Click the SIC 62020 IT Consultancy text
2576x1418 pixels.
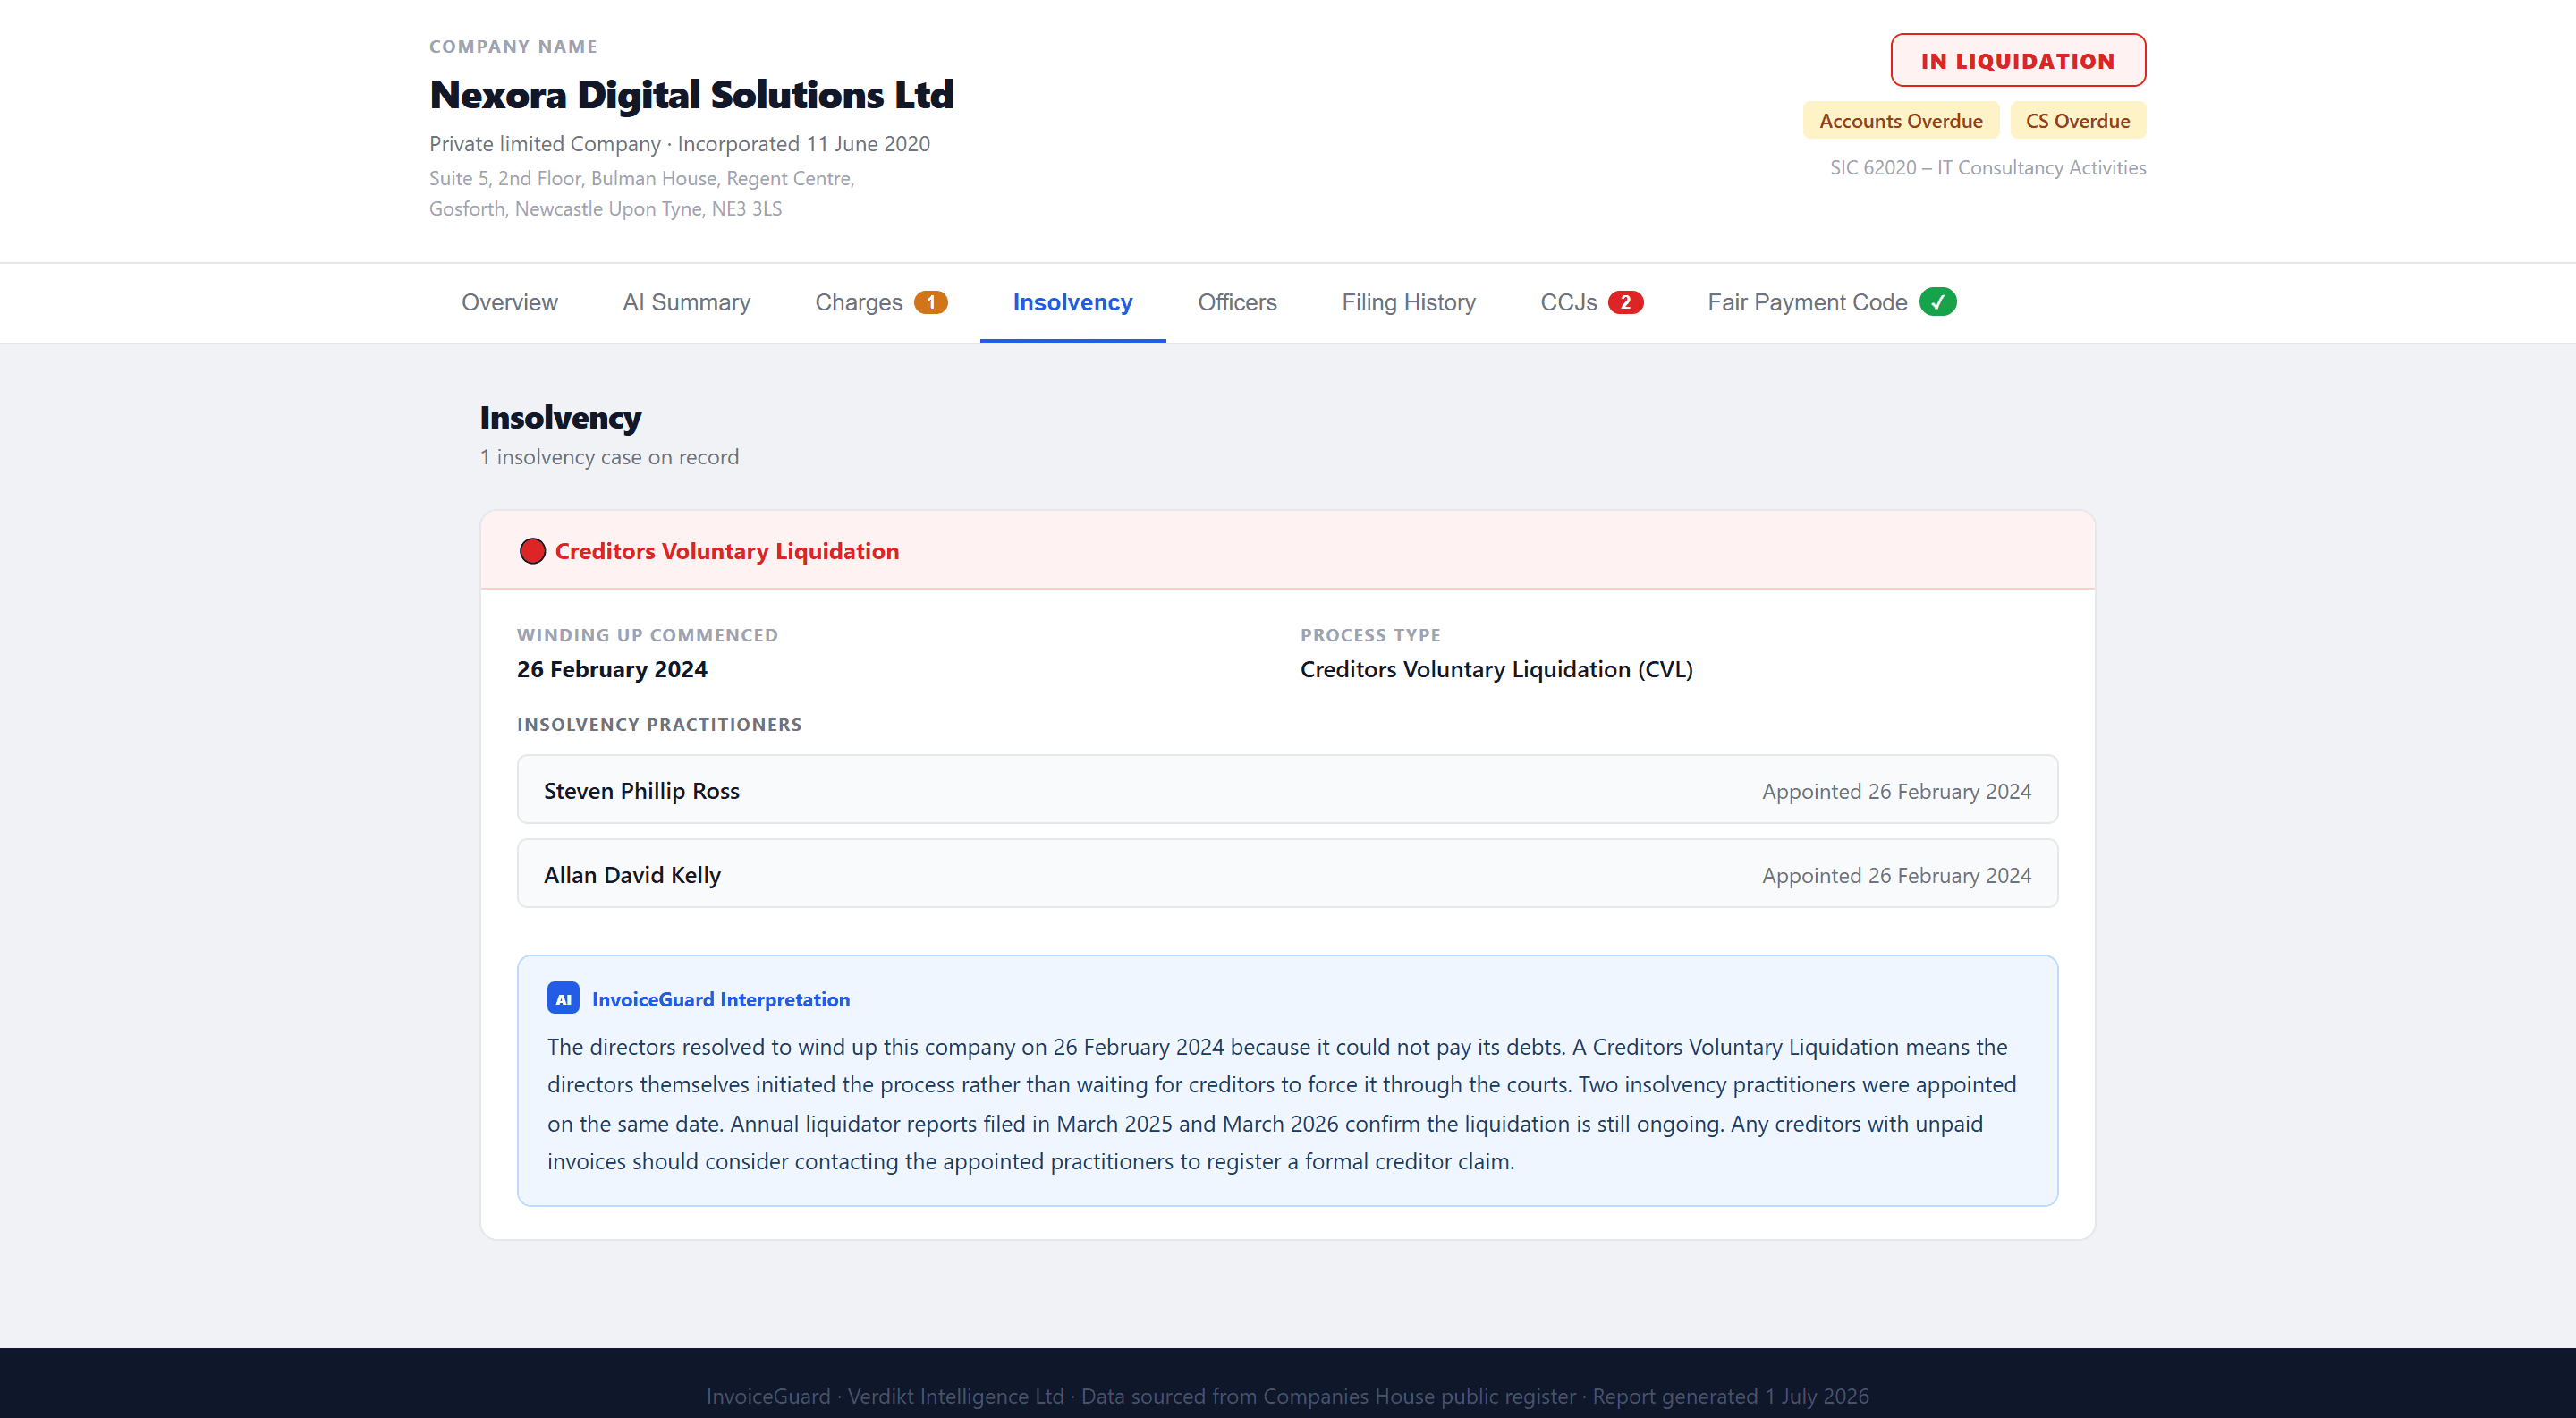coord(1987,168)
